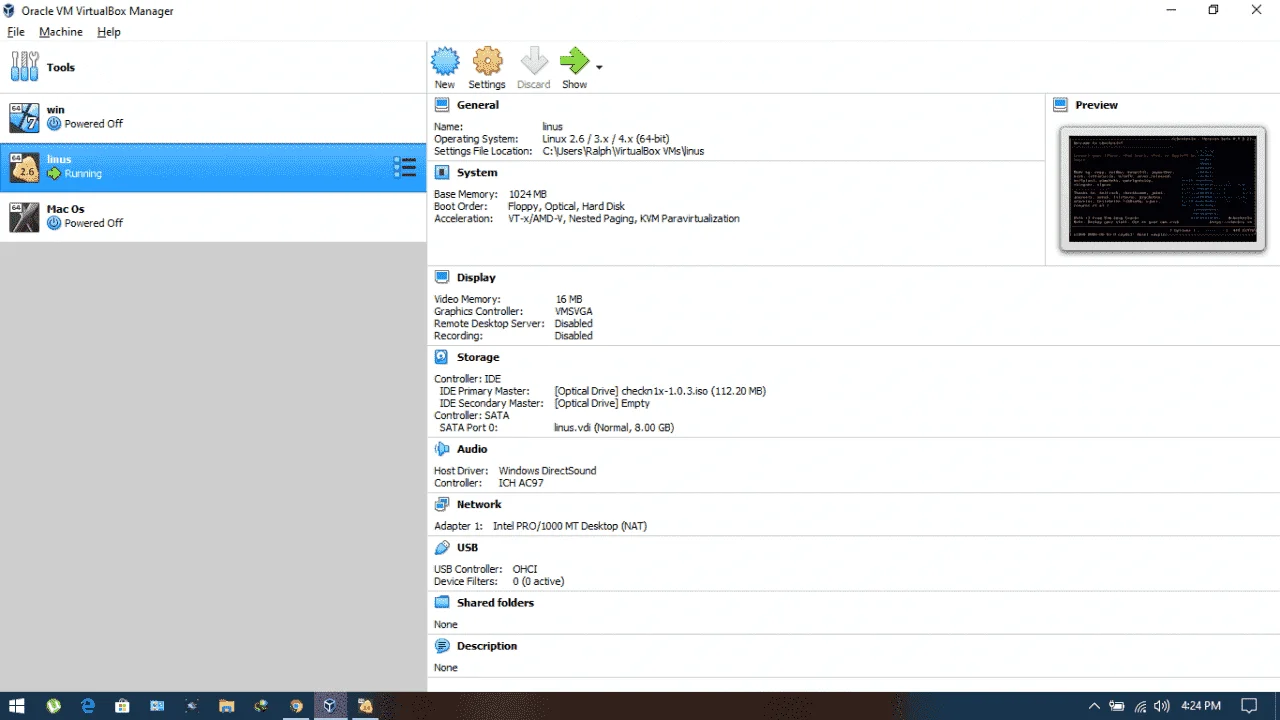Viewport: 1280px width, 720px height.
Task: Click the 1024 MB base memory value
Action: click(x=528, y=194)
